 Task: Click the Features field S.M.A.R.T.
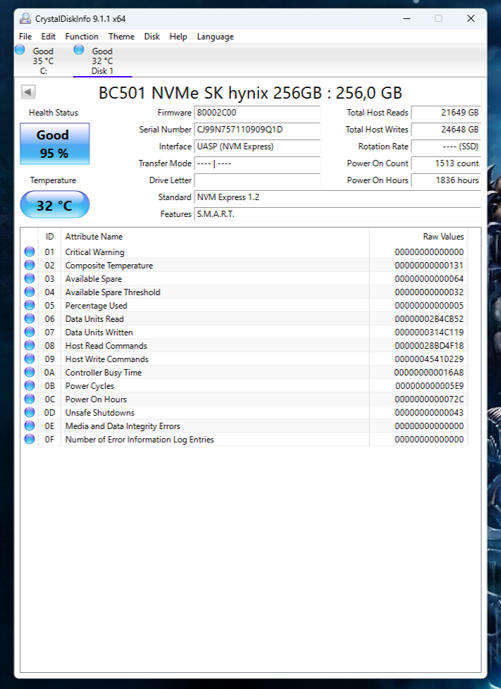pos(338,214)
